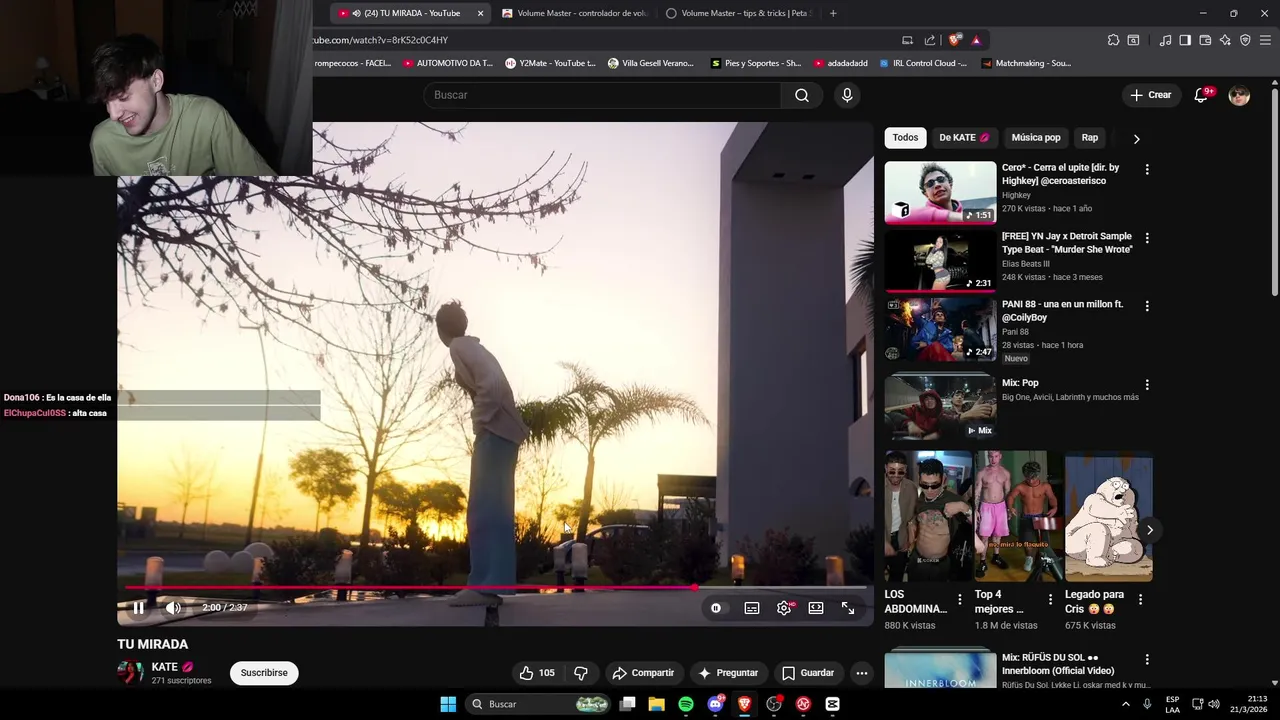Close the TU MIRADA YouTube tab
The image size is (1280, 720).
[x=480, y=13]
